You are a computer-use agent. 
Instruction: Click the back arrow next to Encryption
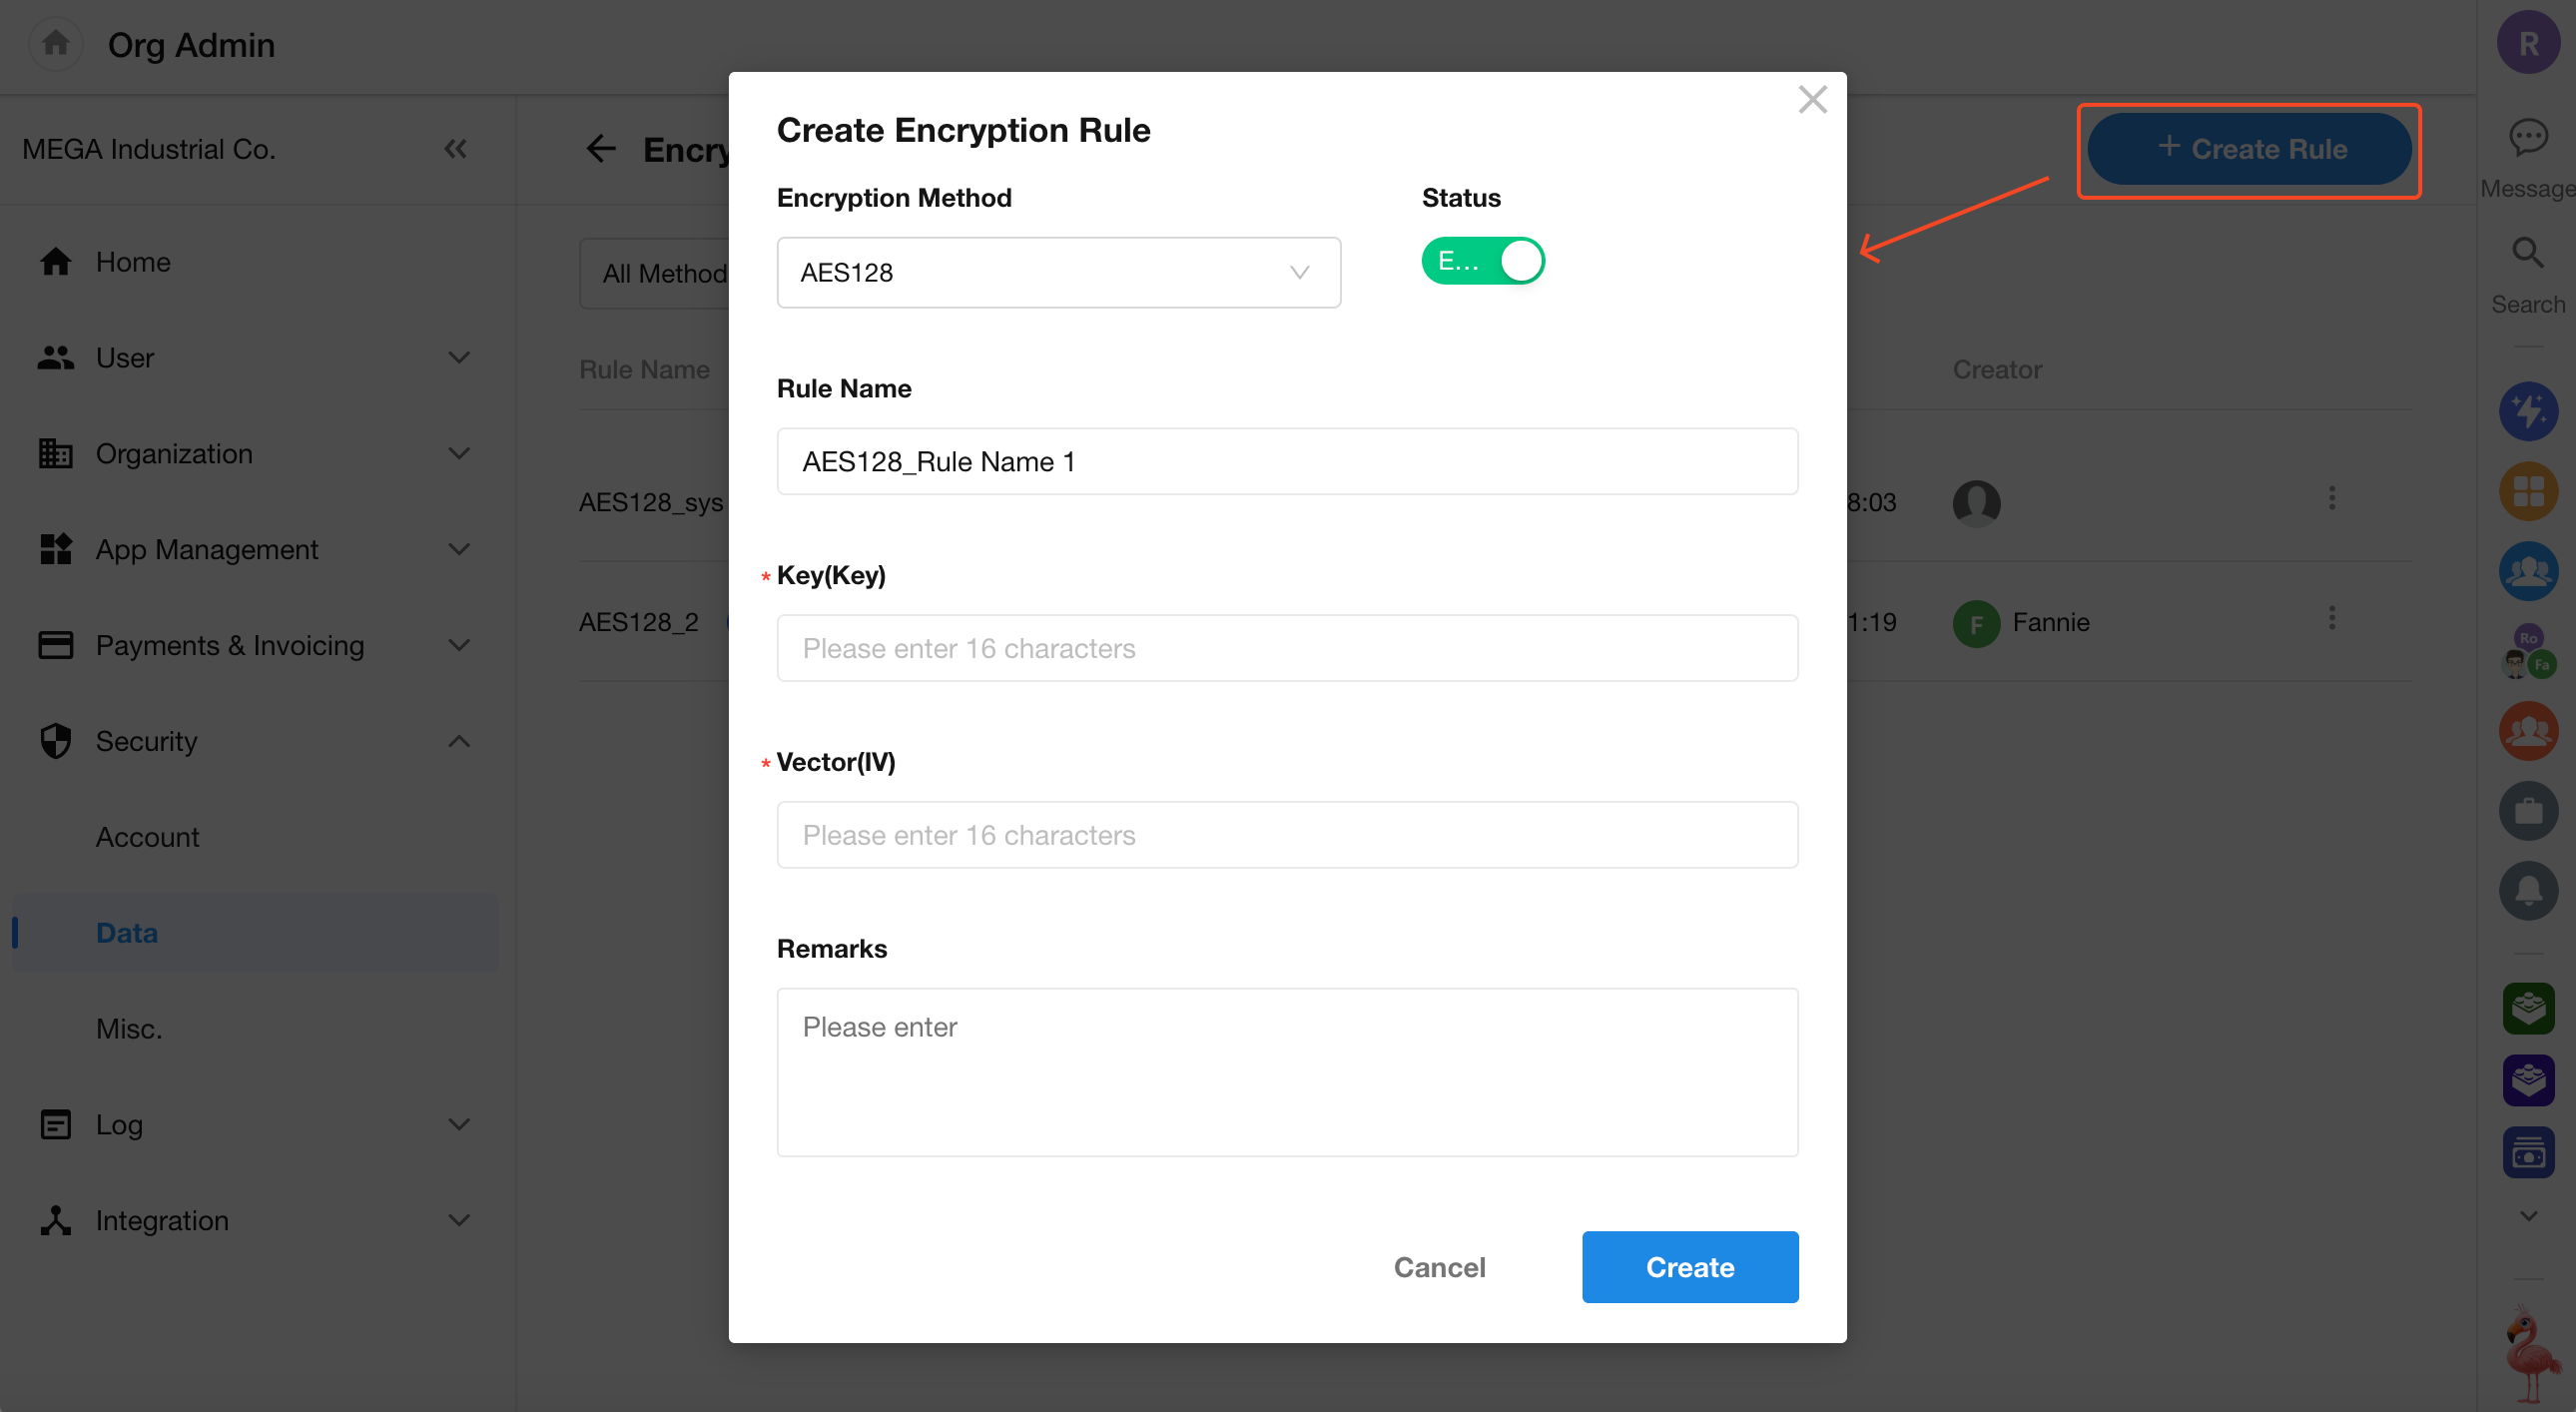(x=601, y=149)
